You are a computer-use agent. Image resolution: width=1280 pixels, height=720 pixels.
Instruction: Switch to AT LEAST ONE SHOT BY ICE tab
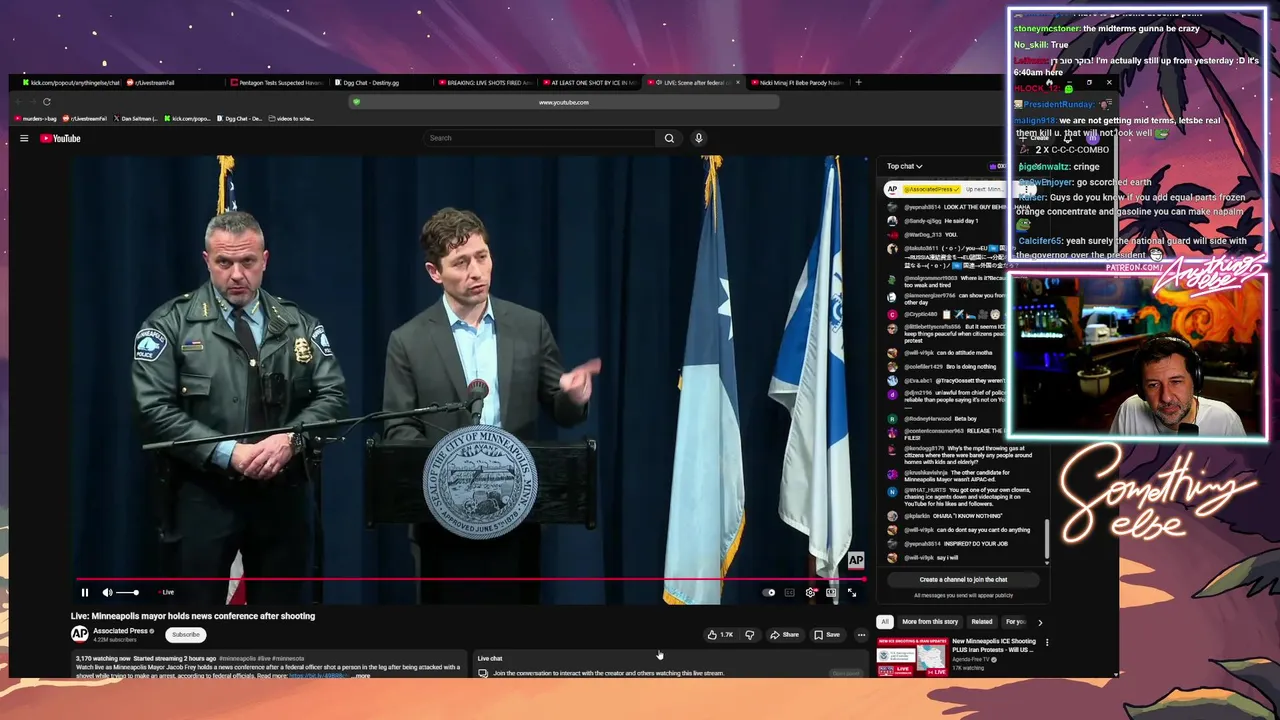589,83
